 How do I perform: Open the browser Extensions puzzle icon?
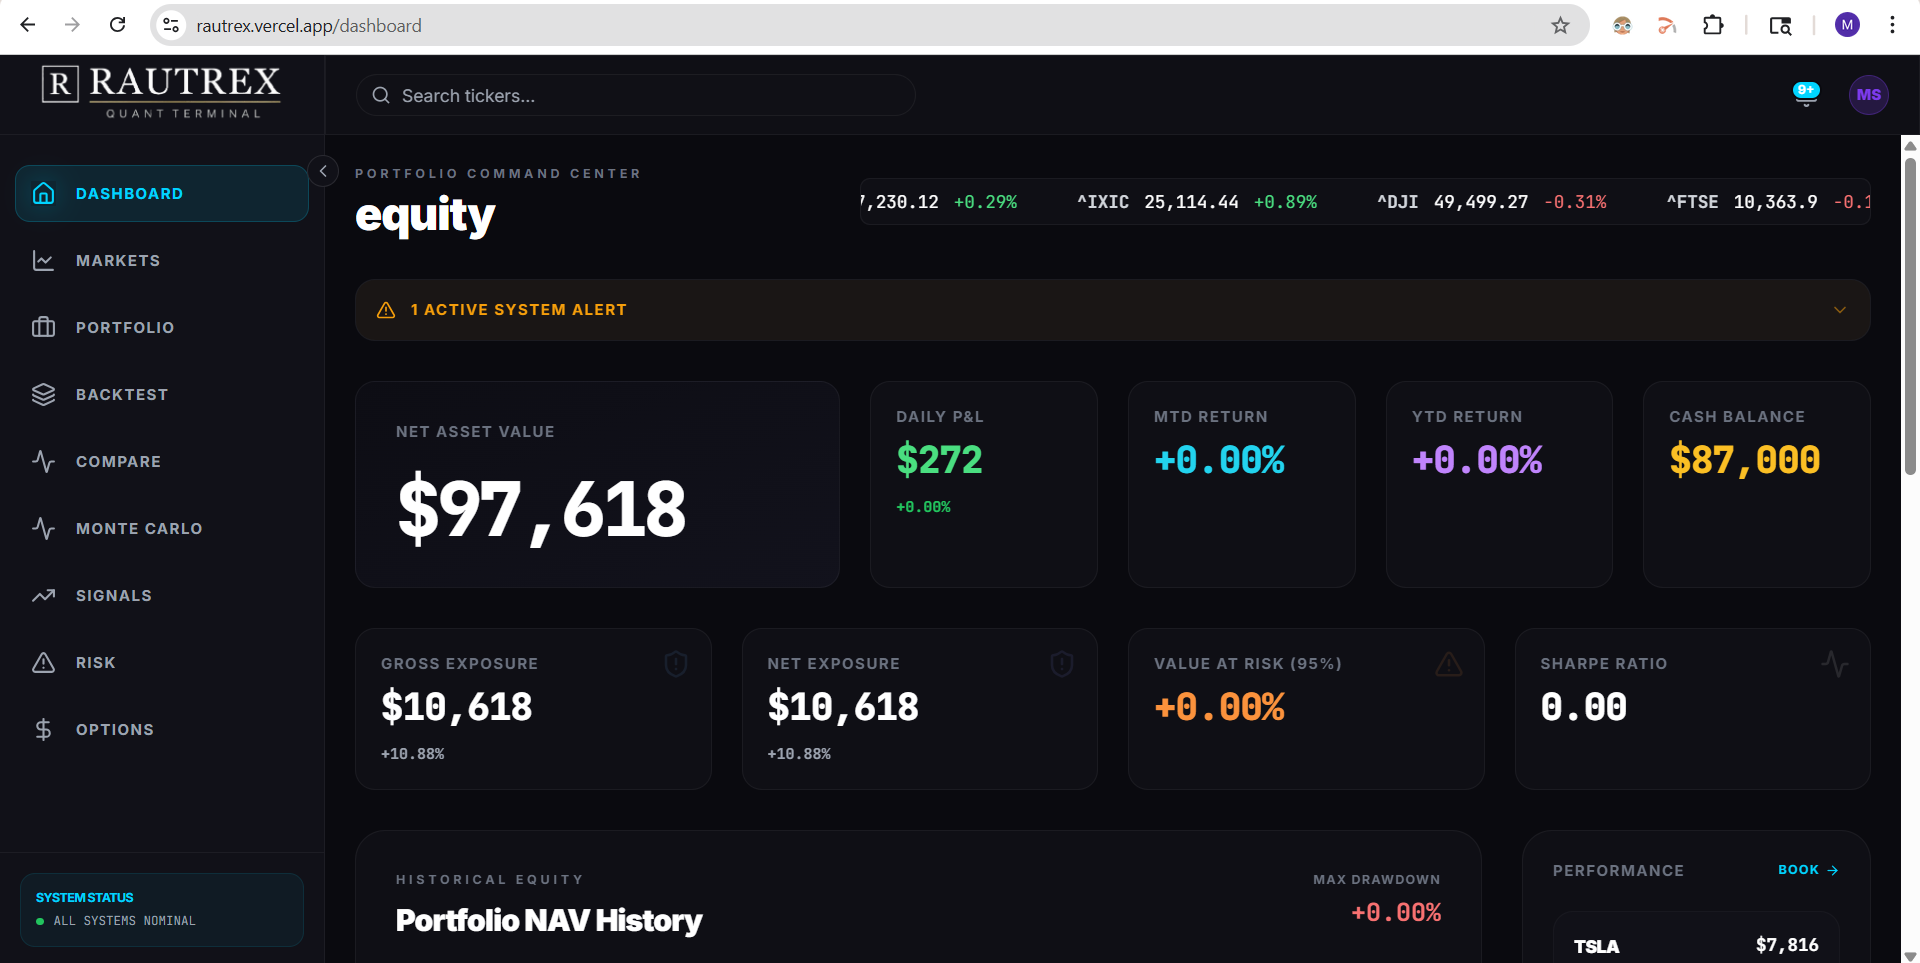click(1713, 25)
